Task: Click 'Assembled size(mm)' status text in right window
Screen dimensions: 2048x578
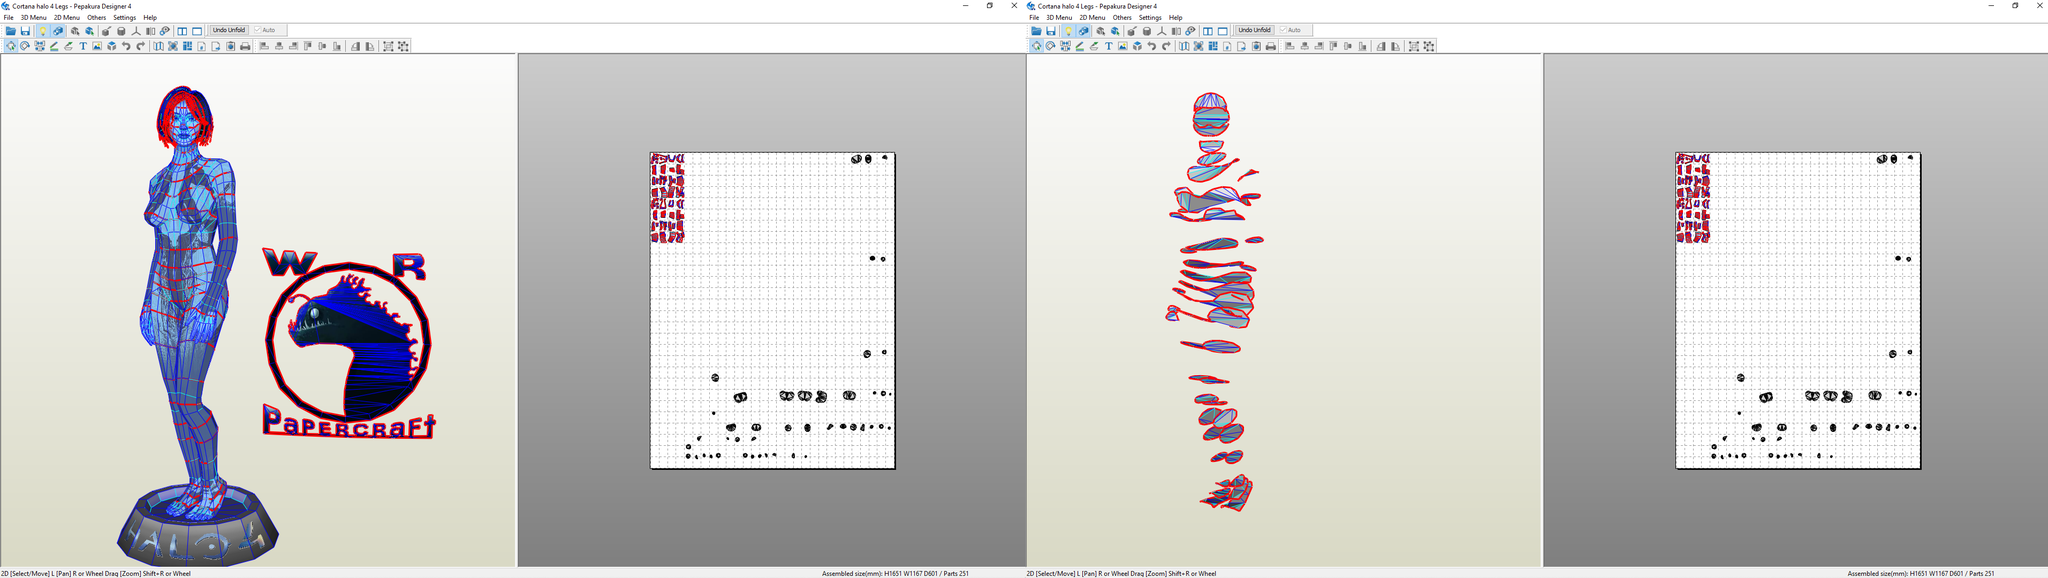Action: point(1921,573)
